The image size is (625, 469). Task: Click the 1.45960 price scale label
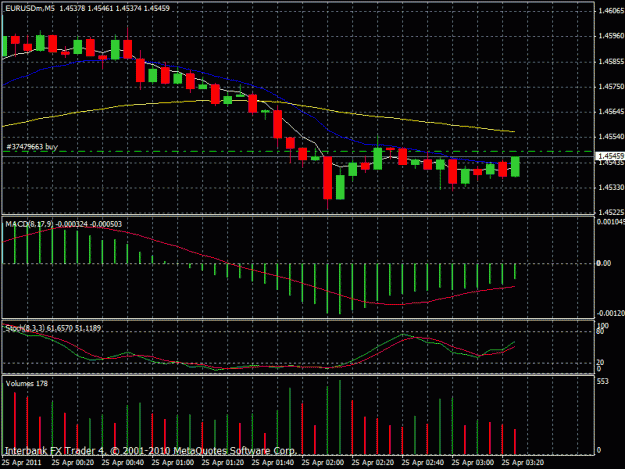click(x=611, y=36)
